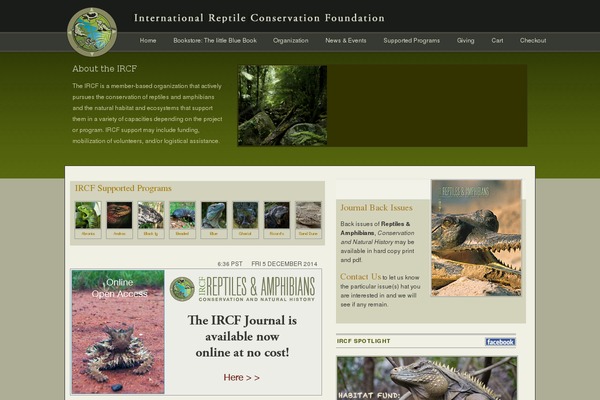The height and width of the screenshot is (400, 600).
Task: Click the Sand Dune label button
Action: coord(308,233)
